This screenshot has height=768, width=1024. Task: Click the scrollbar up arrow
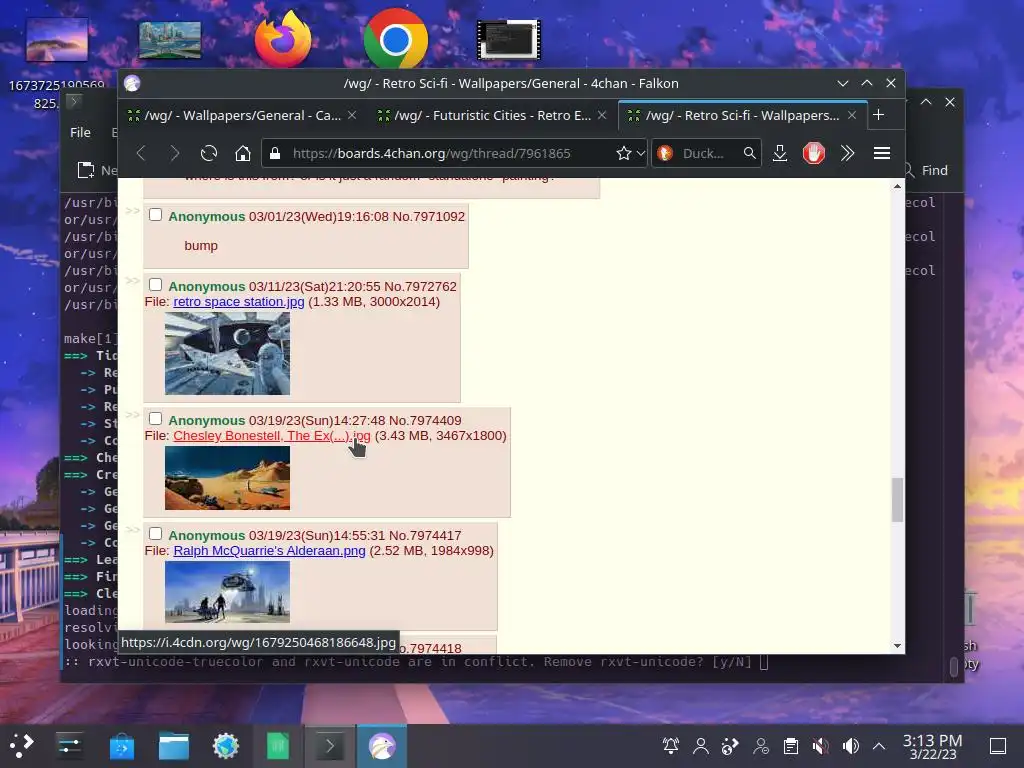coord(898,187)
